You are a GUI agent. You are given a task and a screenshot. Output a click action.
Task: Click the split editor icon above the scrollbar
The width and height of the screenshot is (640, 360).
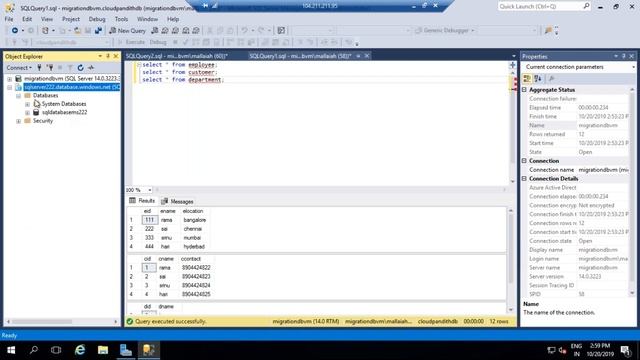513,65
